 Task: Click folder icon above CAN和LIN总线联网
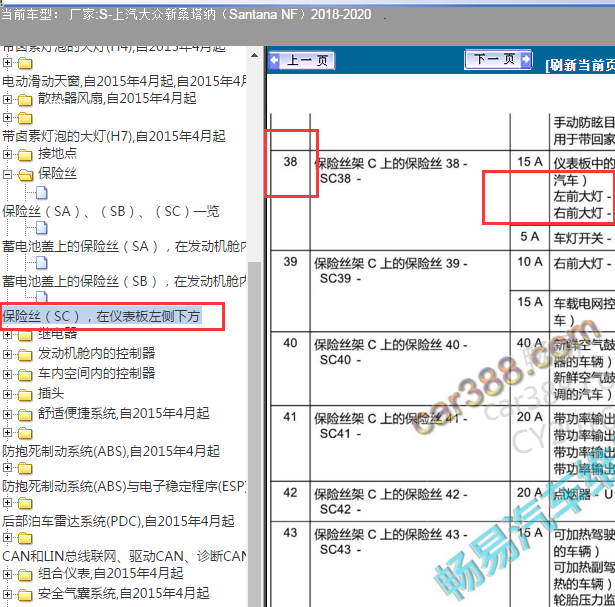(x=25, y=539)
